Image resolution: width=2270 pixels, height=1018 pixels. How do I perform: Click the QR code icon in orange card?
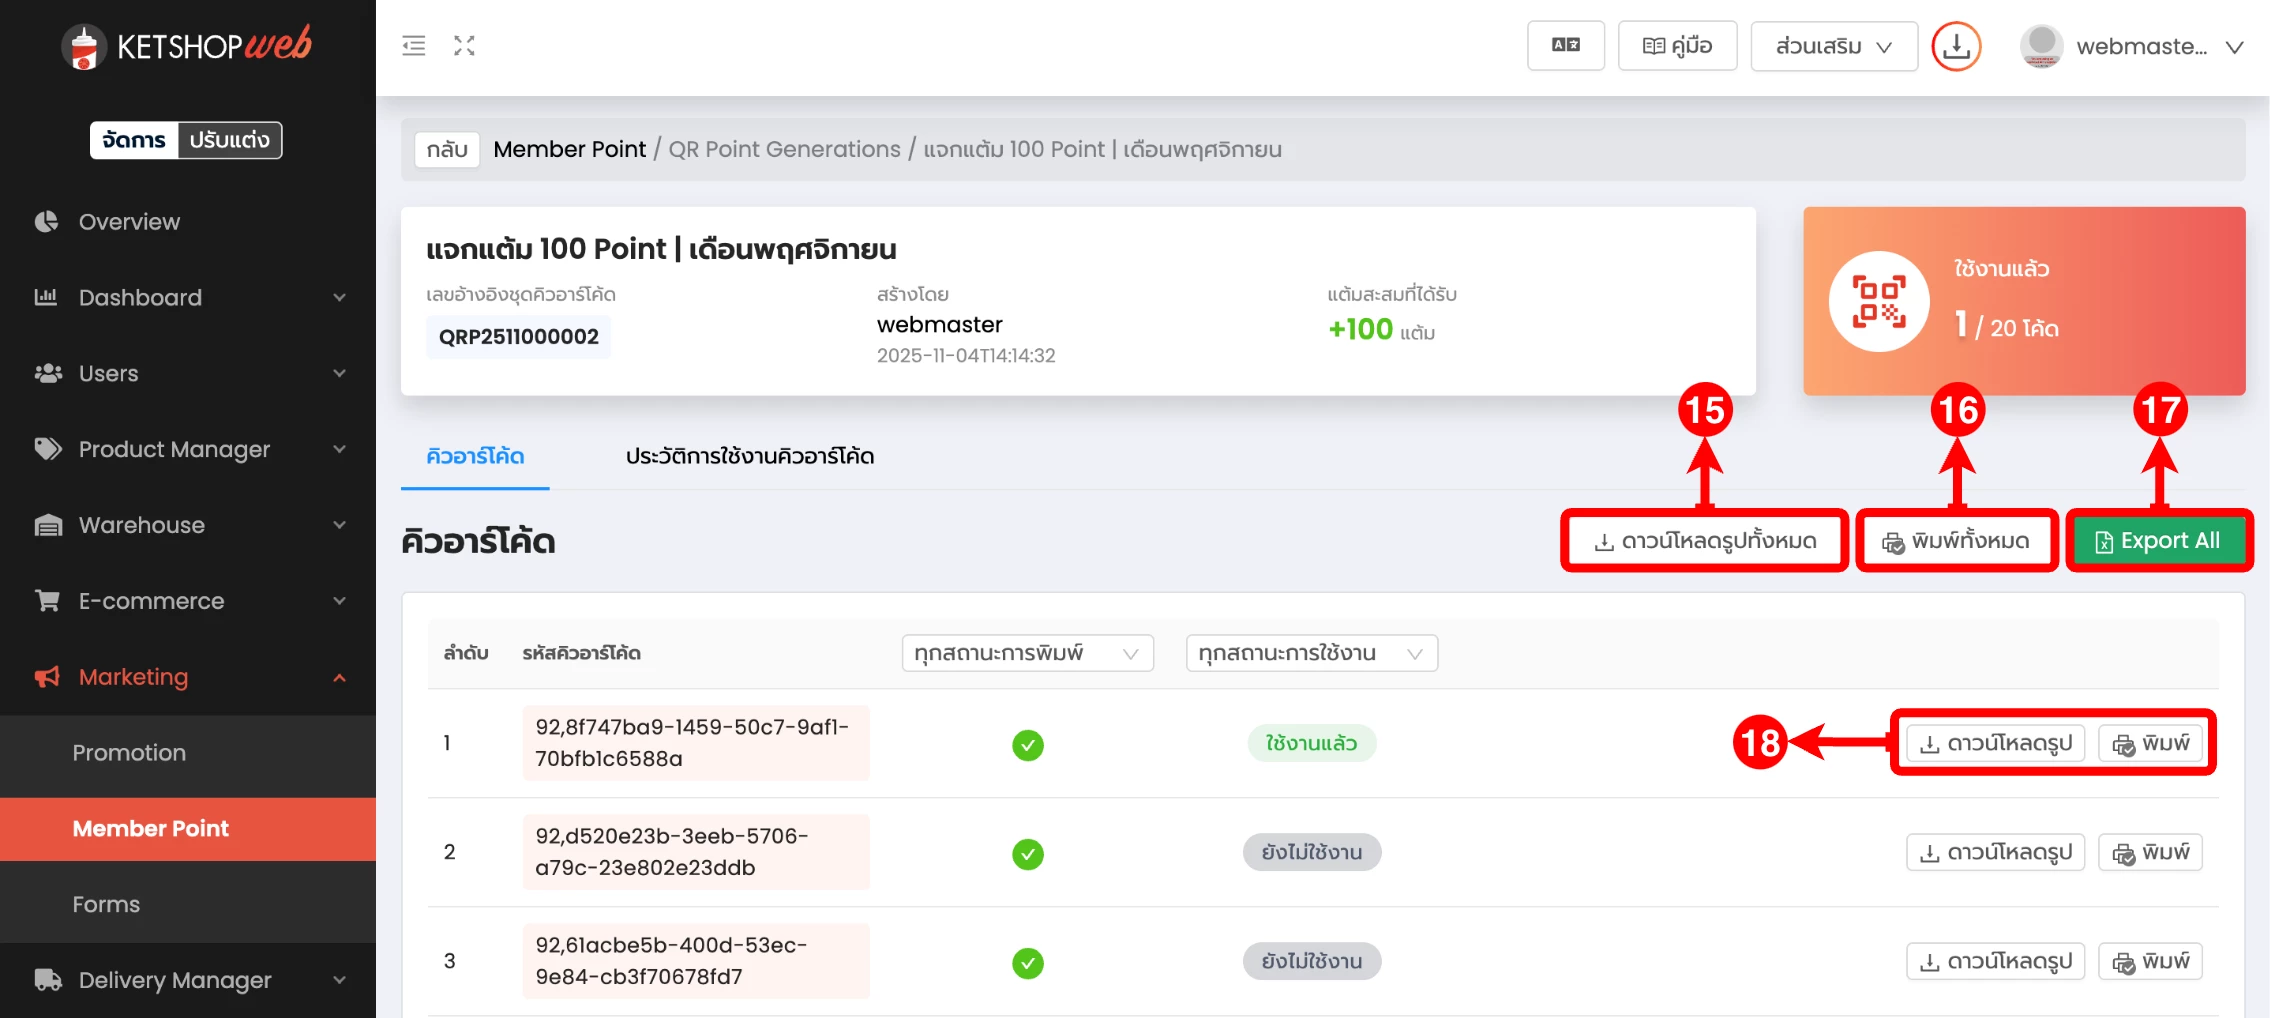1878,301
